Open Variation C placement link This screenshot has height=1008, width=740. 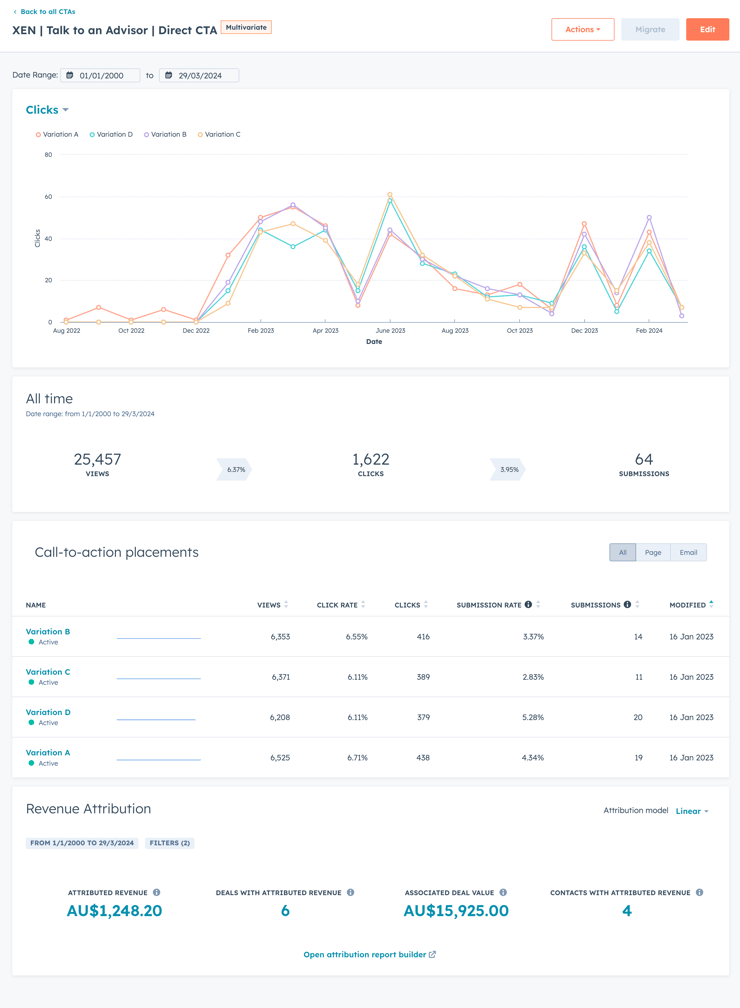click(48, 672)
